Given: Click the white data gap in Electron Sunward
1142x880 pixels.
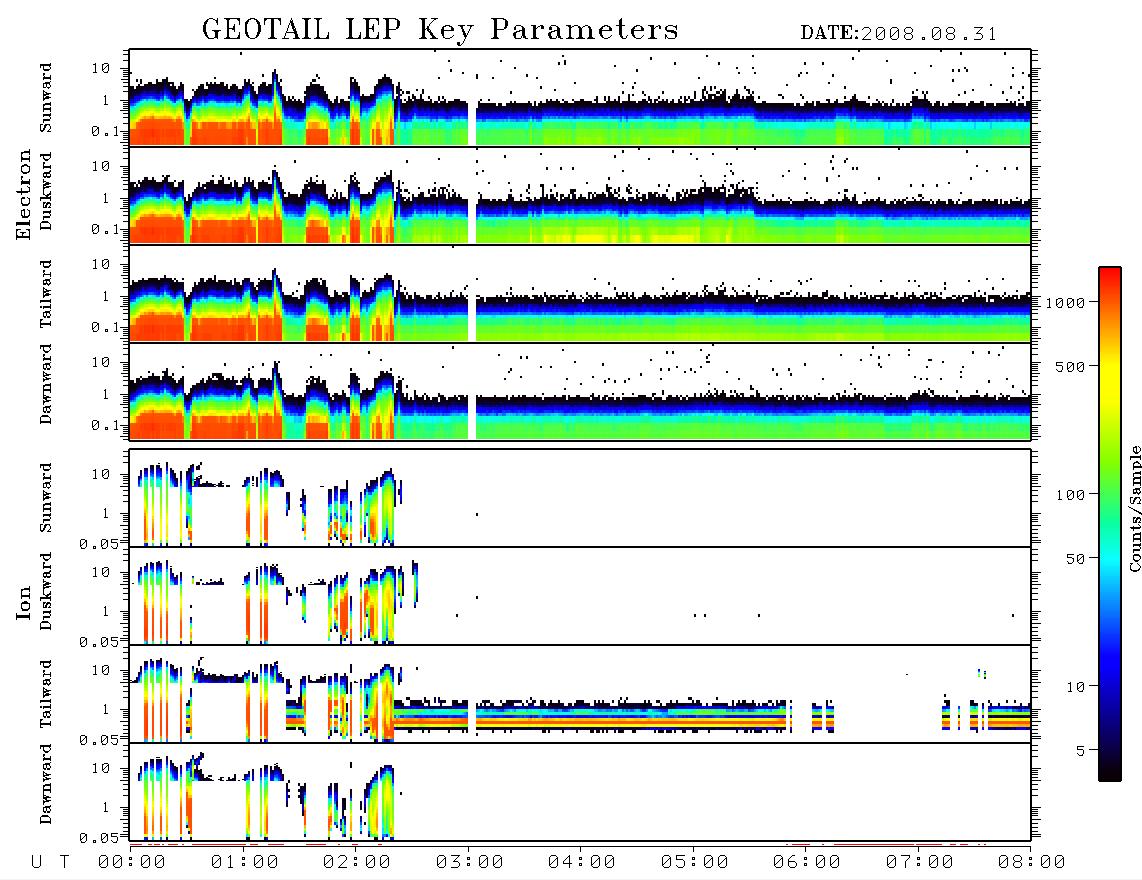Looking at the screenshot, I should pyautogui.click(x=472, y=124).
